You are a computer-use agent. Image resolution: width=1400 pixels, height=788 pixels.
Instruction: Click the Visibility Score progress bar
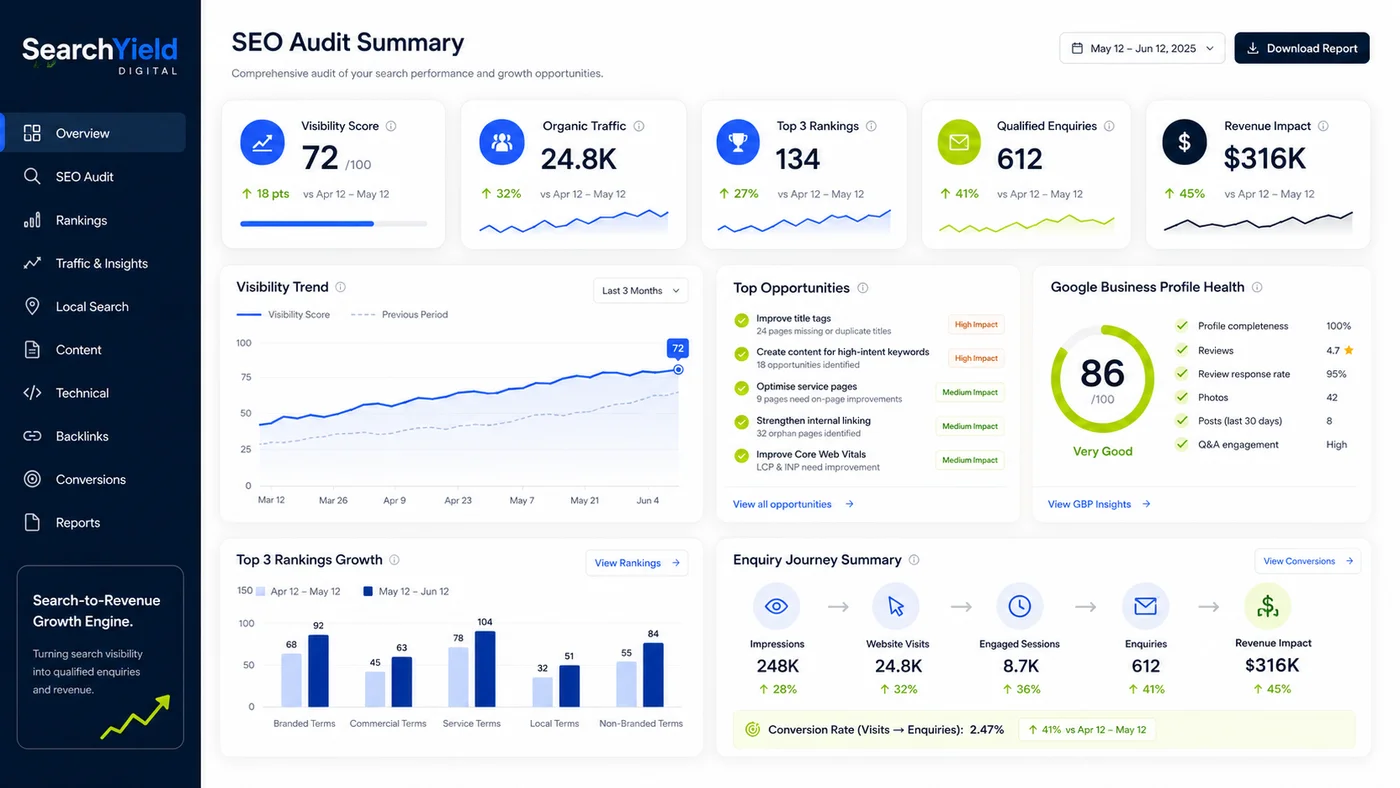point(333,224)
